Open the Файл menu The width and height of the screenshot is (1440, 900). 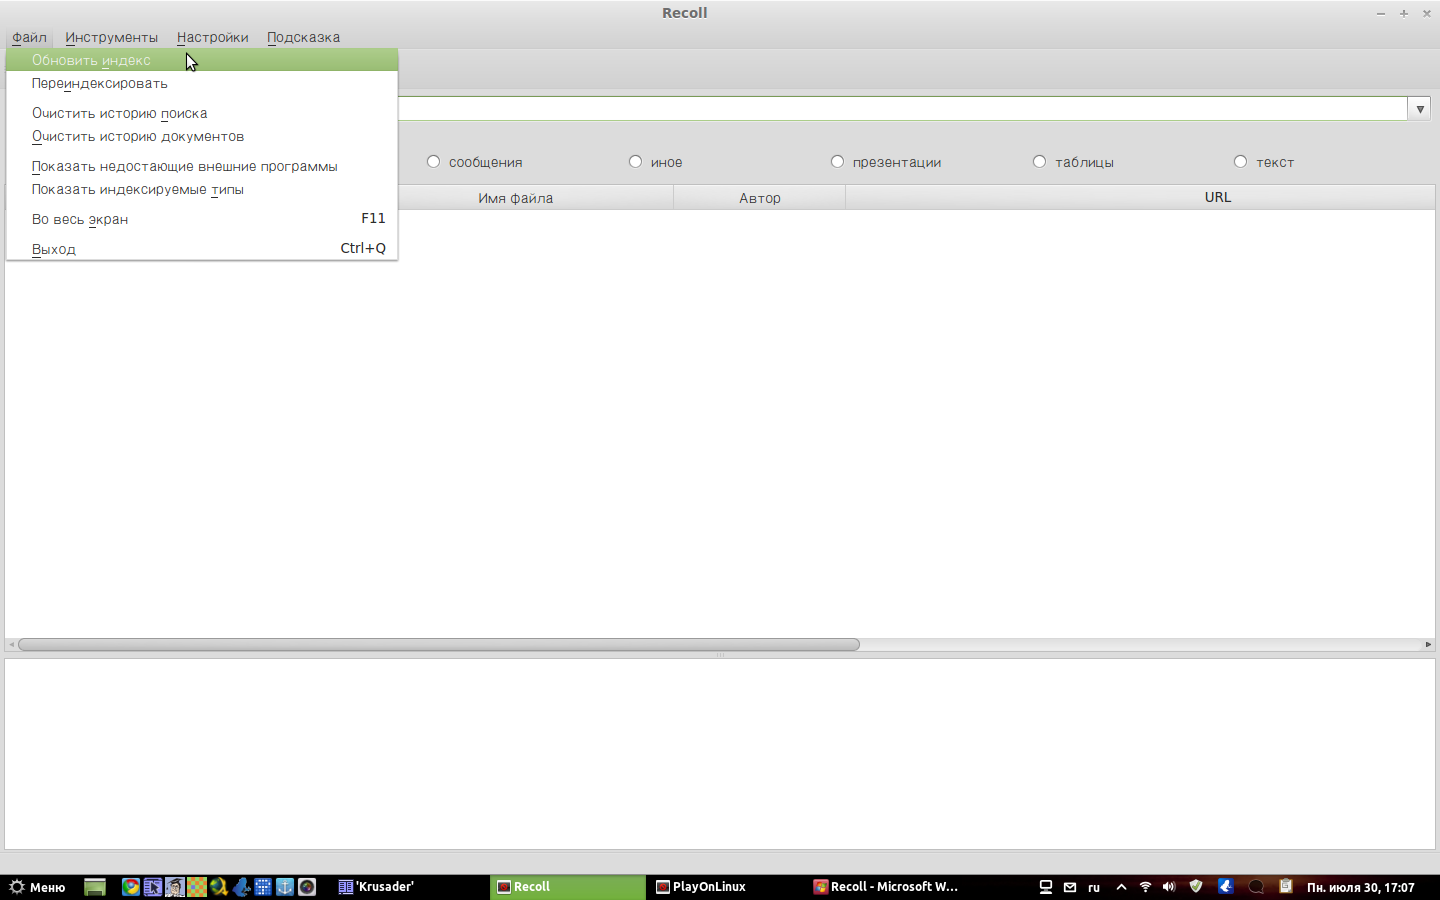[29, 38]
